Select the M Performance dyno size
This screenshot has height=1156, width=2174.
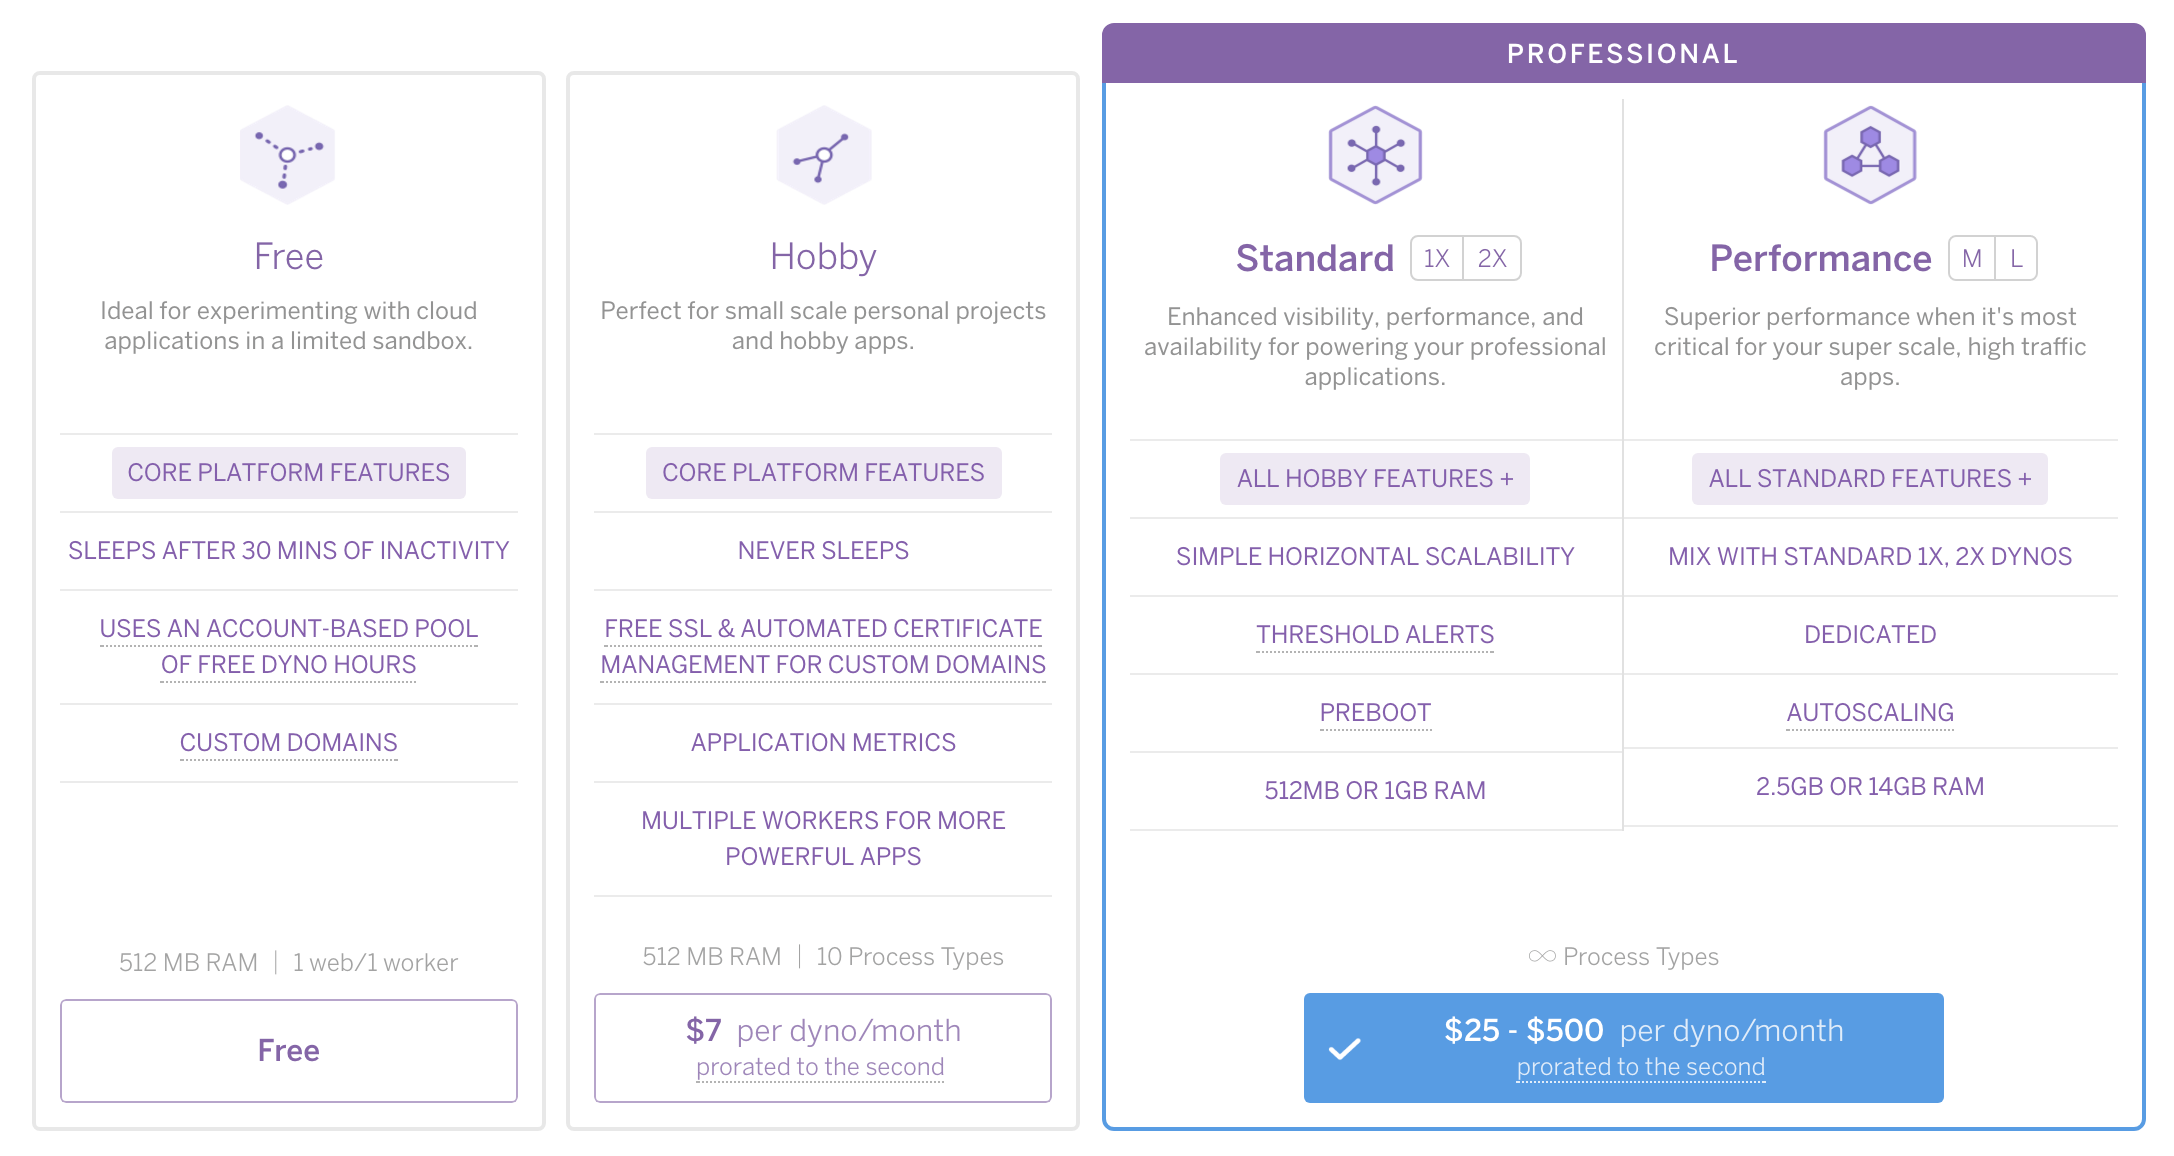point(1972,259)
